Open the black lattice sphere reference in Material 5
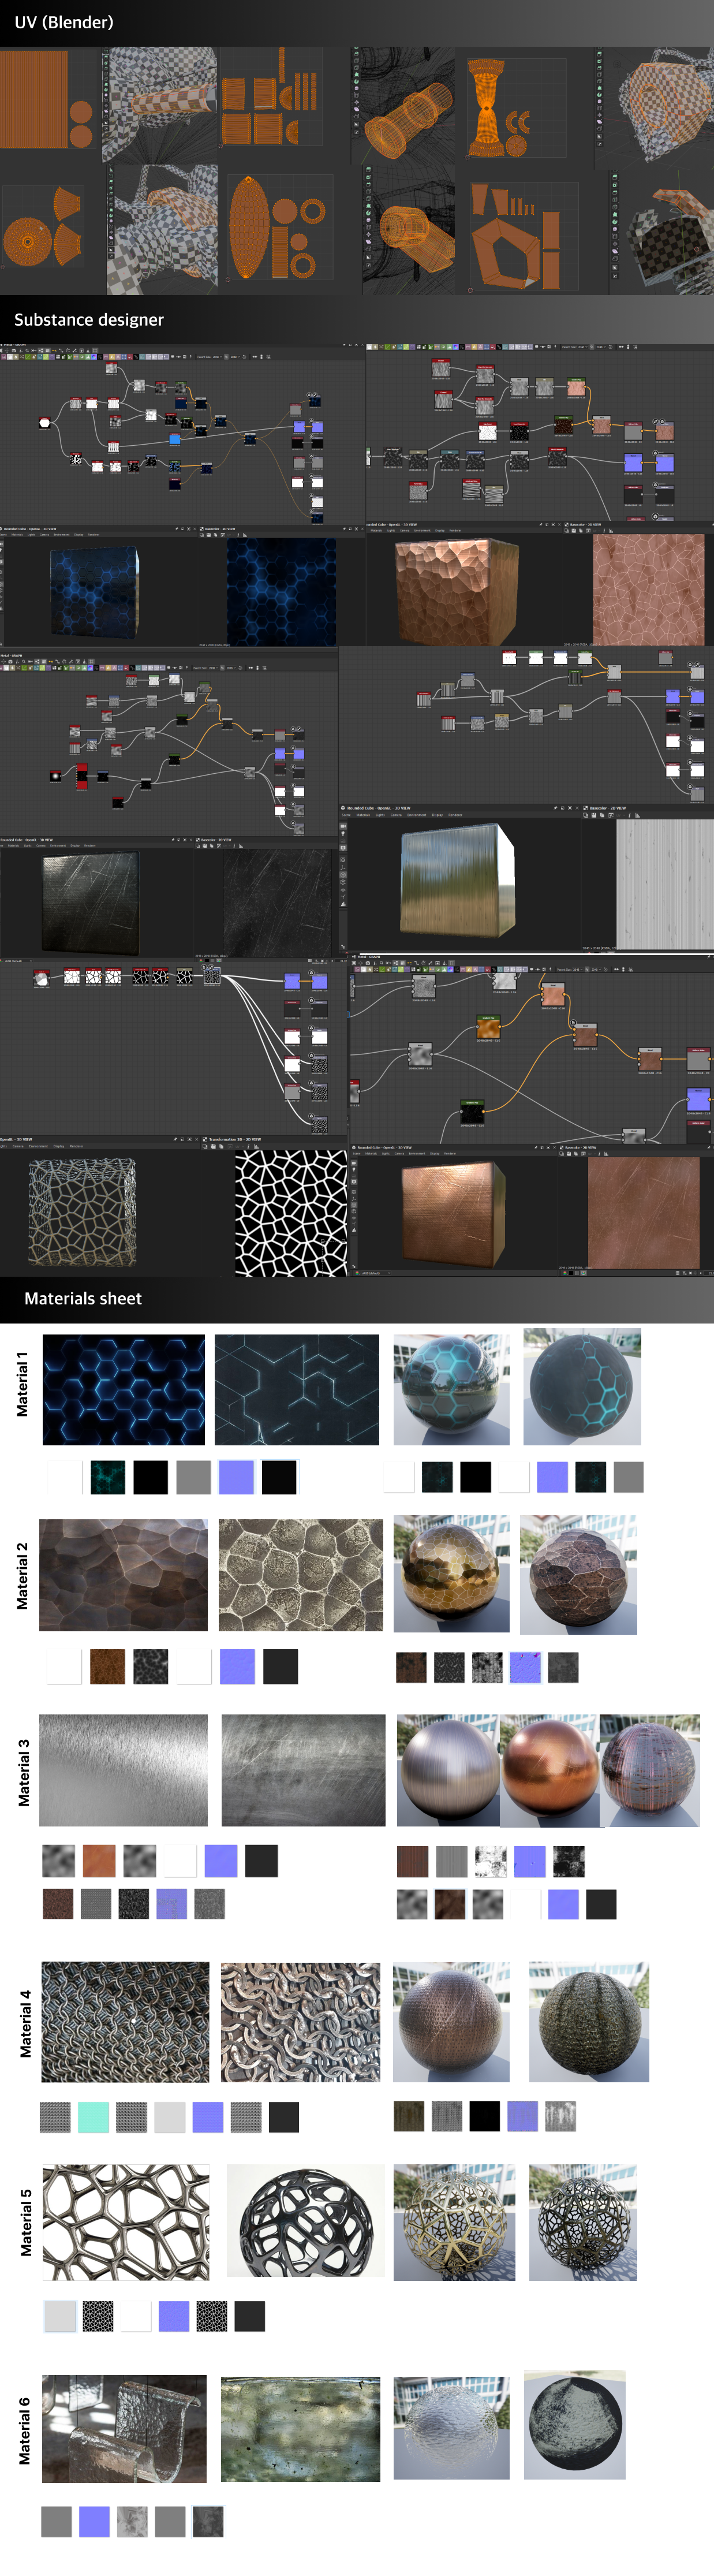Screen dimensions: 714x2576 coord(305,2221)
